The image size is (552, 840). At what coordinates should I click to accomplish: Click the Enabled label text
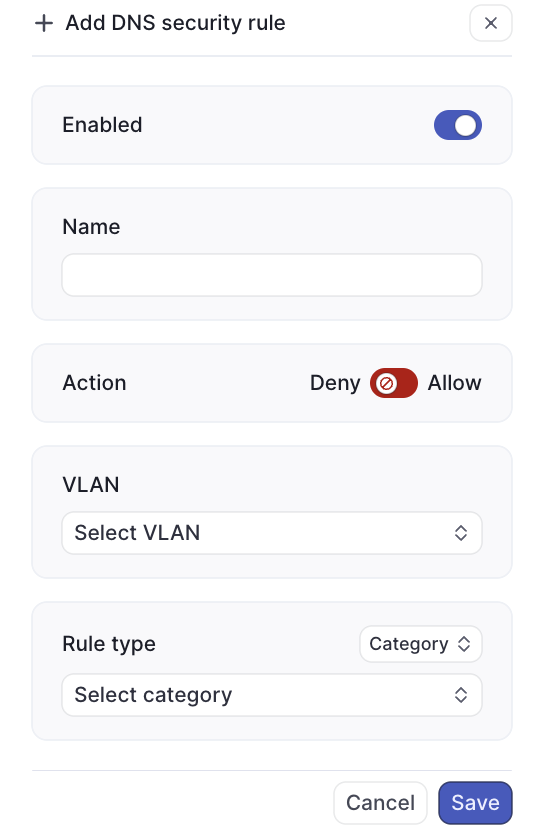click(x=102, y=125)
